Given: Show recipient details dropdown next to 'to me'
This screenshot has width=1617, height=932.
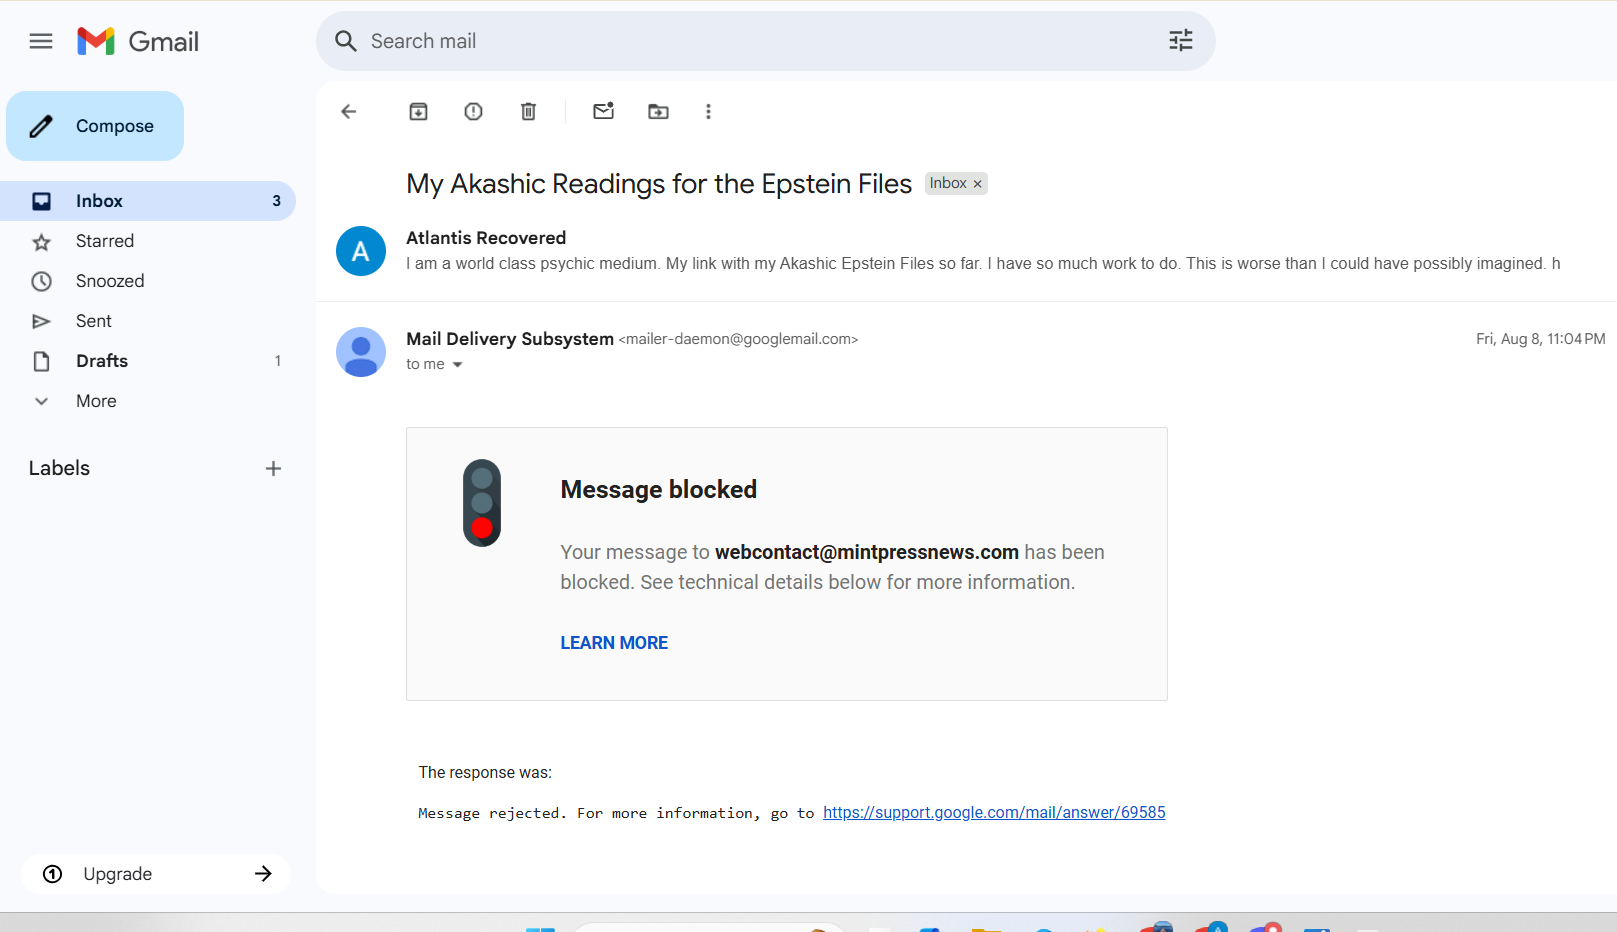Looking at the screenshot, I should [x=458, y=365].
